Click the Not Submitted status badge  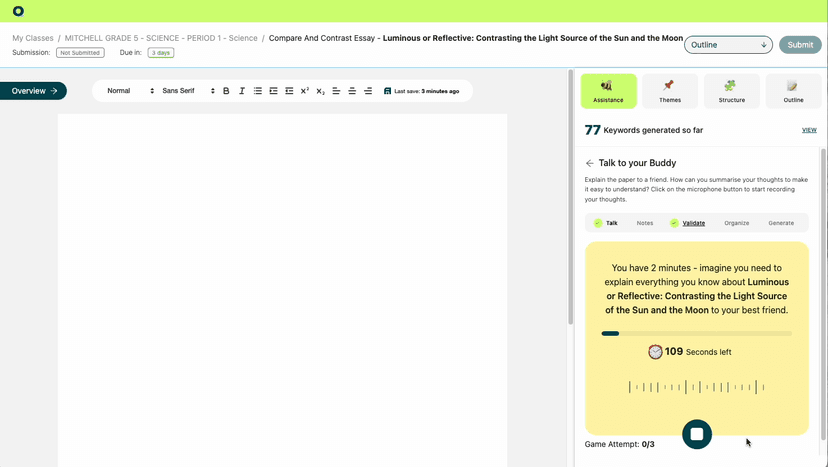[80, 53]
